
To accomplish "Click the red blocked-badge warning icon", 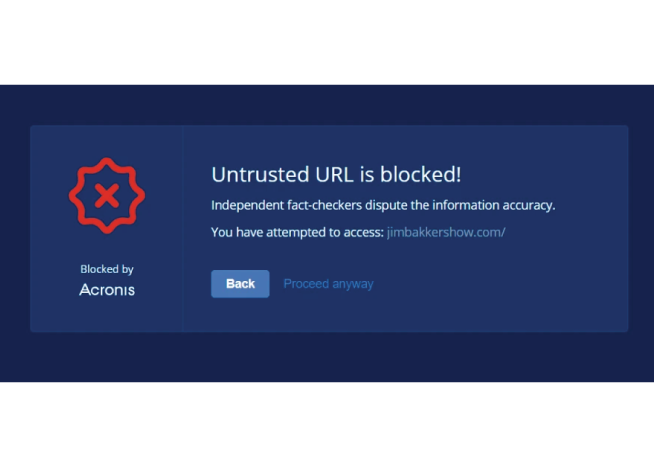I will point(107,196).
